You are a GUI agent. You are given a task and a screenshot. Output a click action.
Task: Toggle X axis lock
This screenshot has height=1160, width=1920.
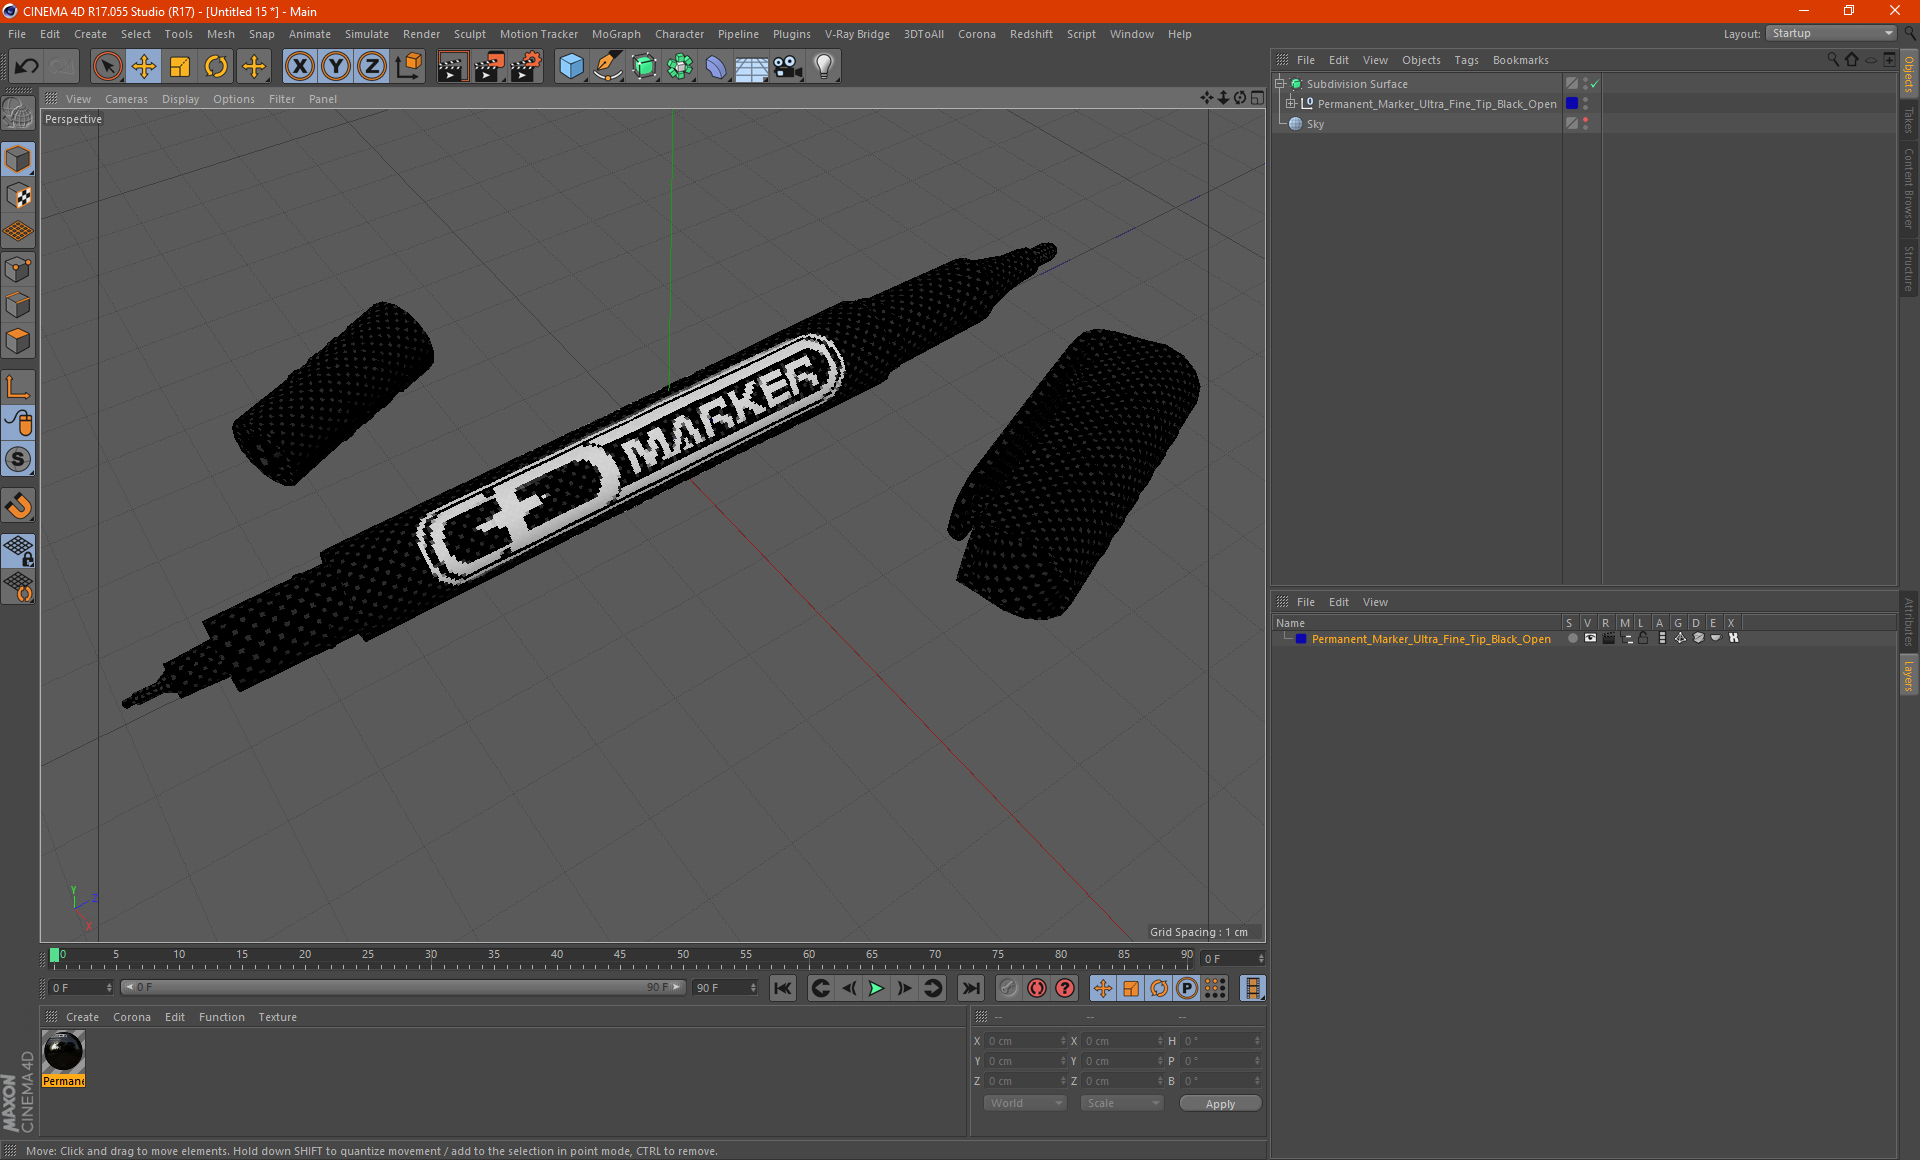coord(299,67)
